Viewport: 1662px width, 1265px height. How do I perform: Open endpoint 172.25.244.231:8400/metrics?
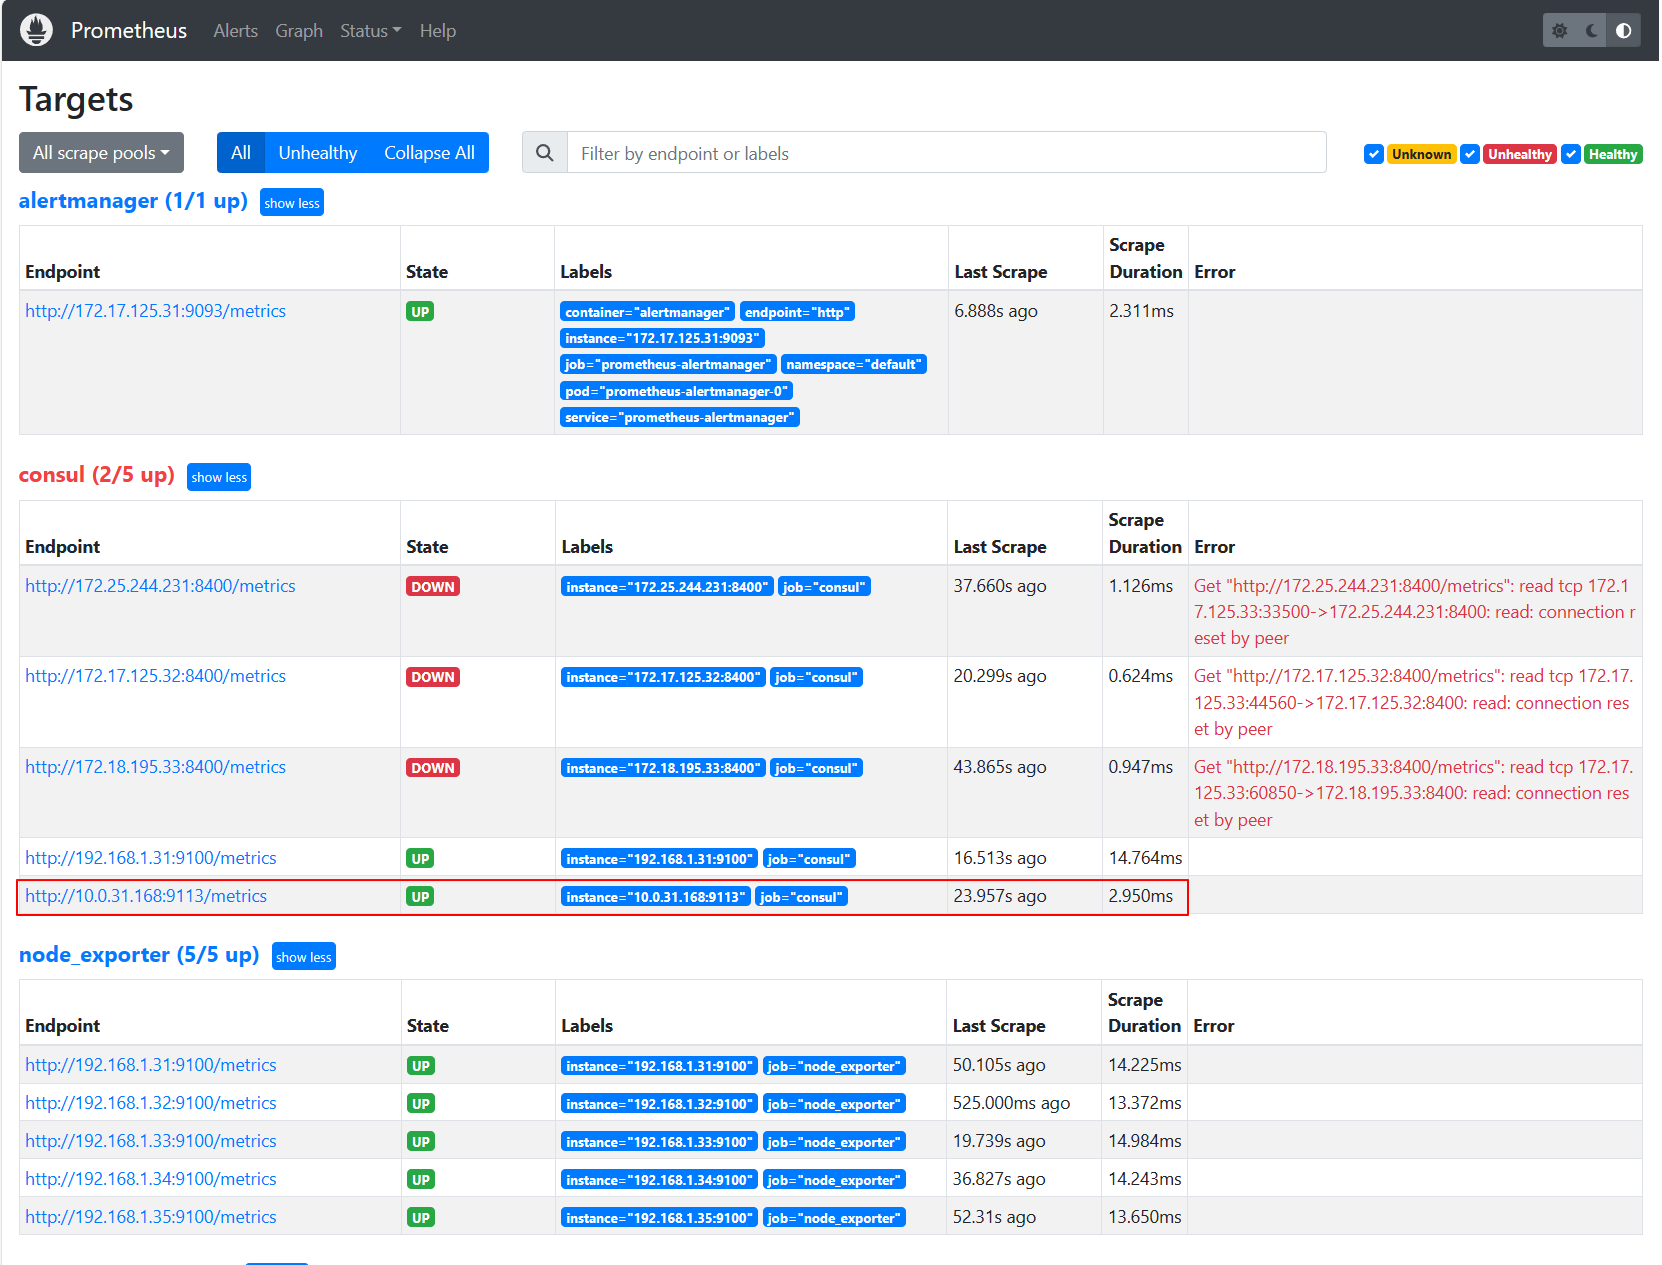161,586
